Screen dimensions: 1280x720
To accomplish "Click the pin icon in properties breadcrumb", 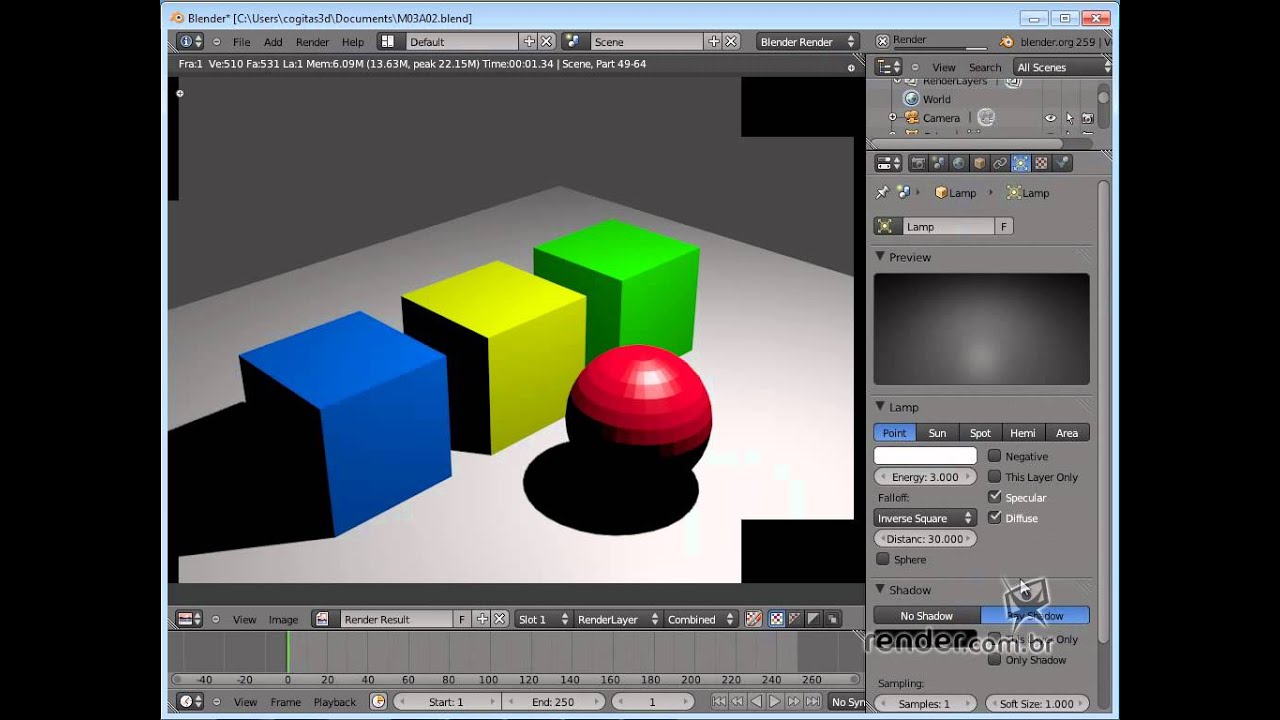I will pyautogui.click(x=882, y=192).
